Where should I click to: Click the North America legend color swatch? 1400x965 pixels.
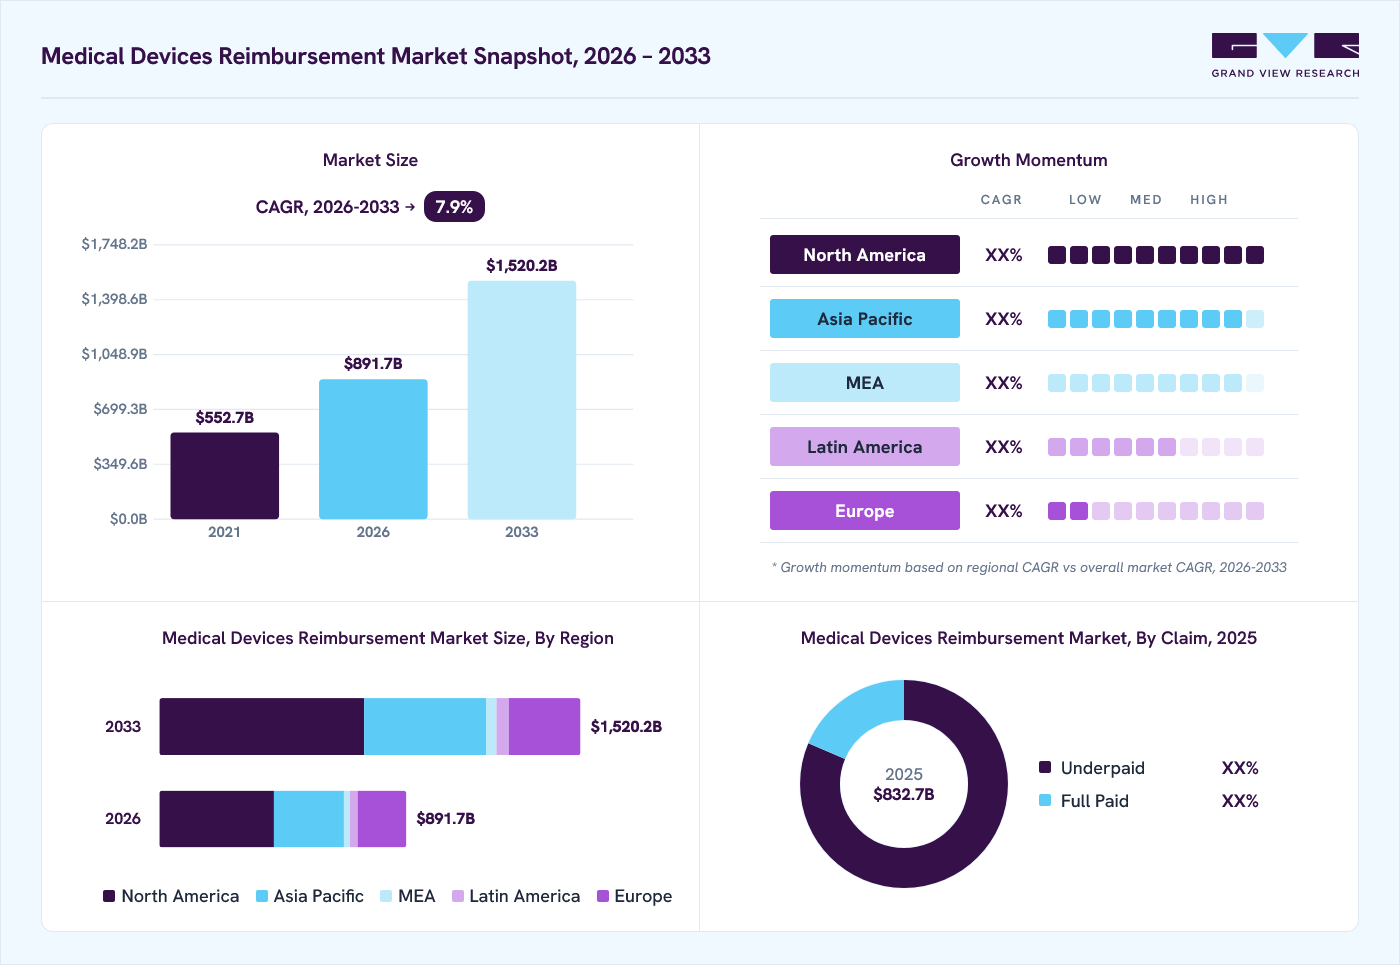(x=109, y=896)
